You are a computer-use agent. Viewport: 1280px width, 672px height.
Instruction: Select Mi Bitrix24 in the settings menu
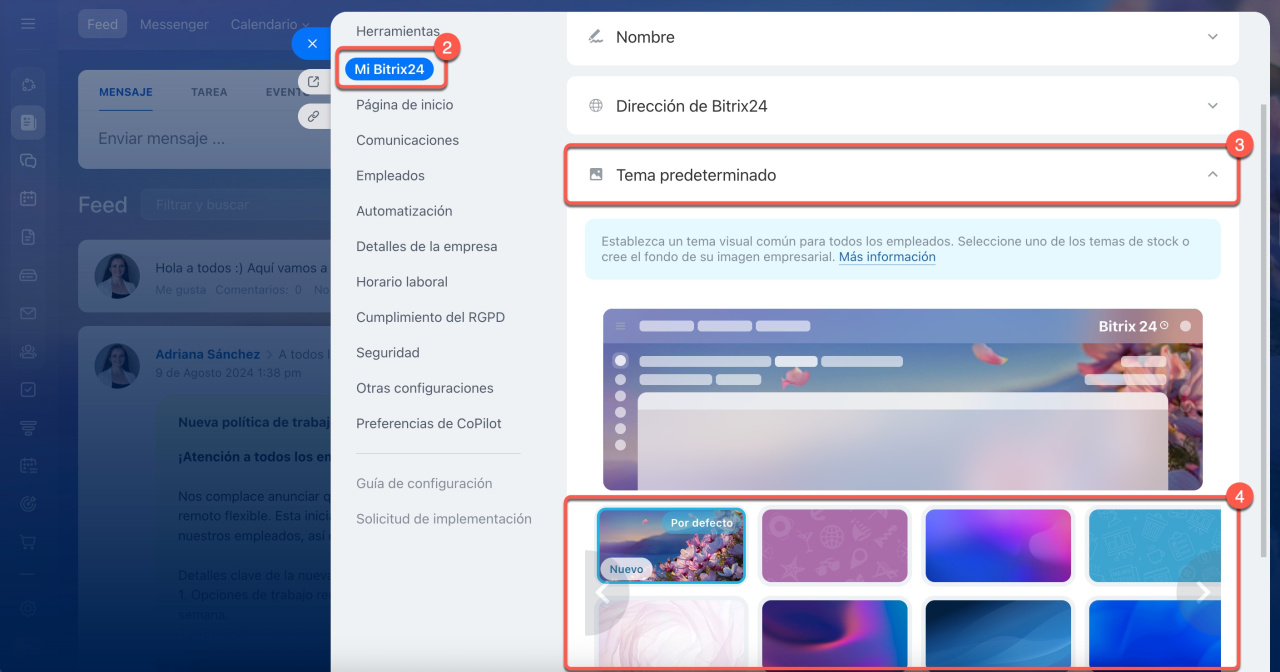389,69
